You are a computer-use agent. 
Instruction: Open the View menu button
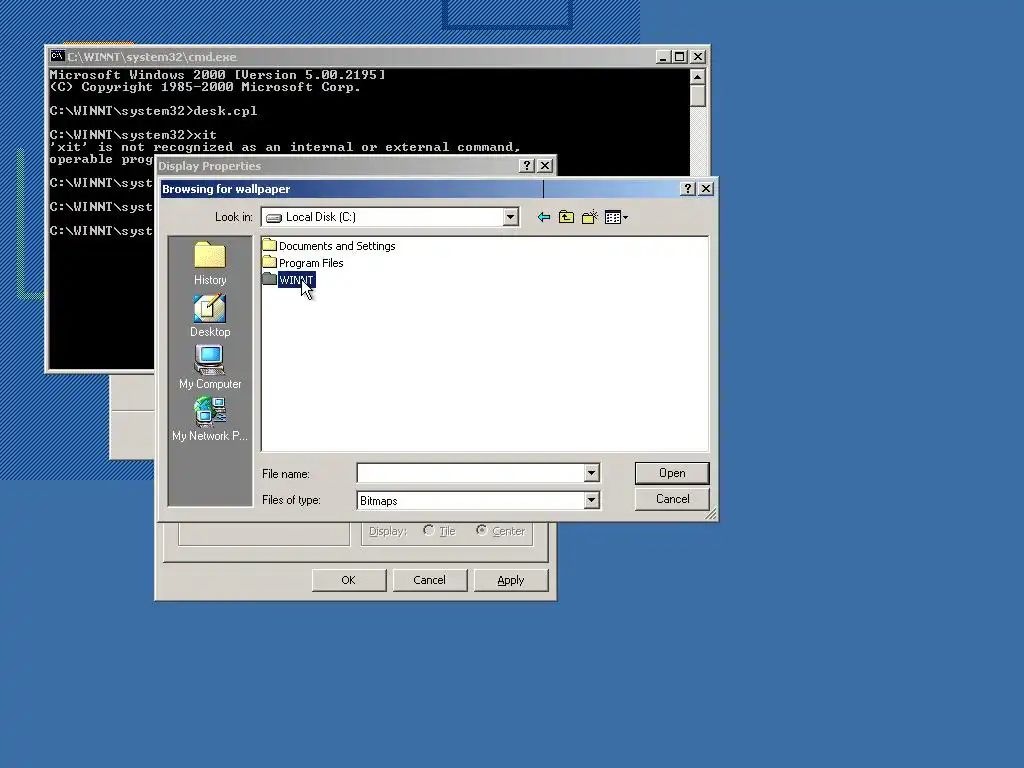616,217
